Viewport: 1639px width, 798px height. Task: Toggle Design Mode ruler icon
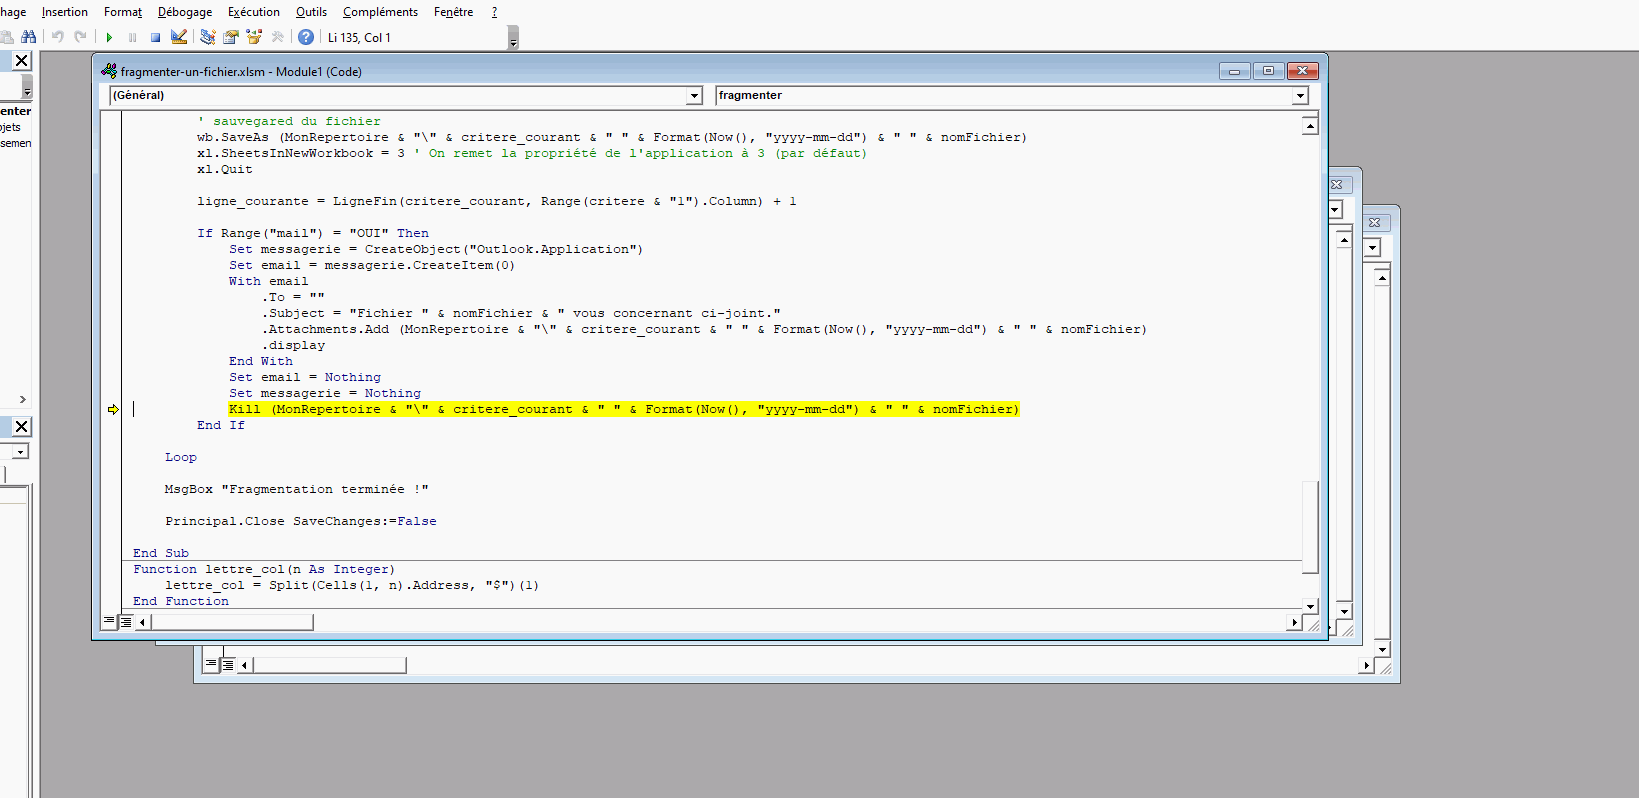click(179, 37)
